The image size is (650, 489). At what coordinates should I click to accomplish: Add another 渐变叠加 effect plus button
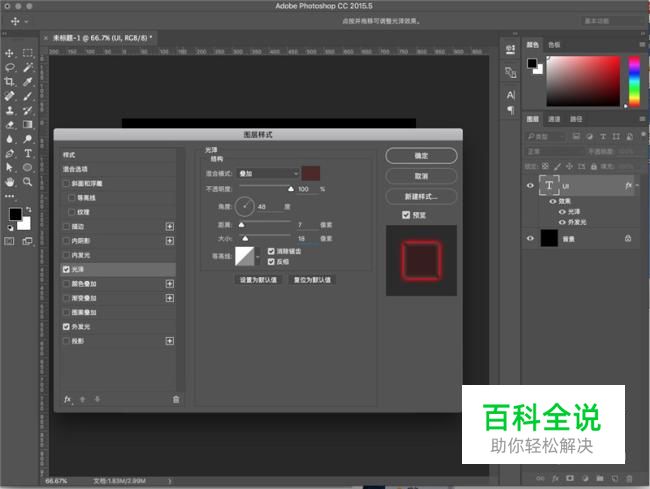pos(170,298)
